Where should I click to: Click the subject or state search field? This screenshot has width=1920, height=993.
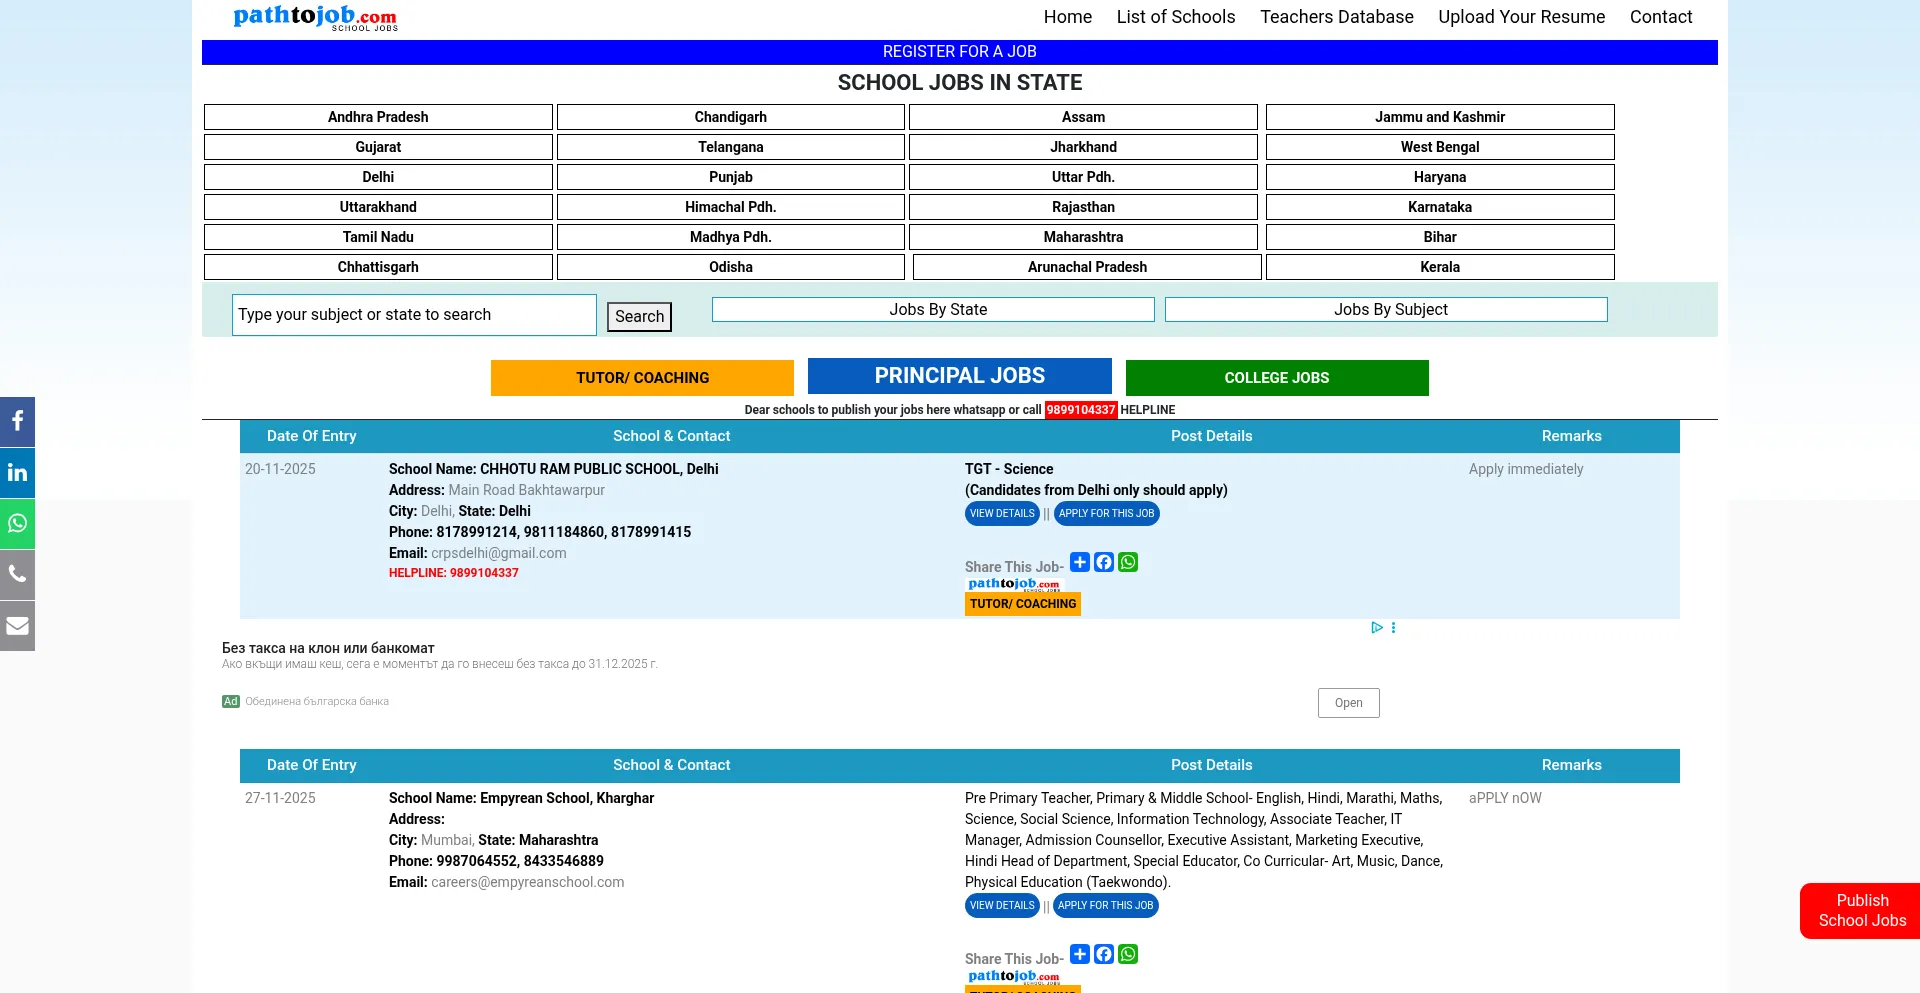click(414, 315)
